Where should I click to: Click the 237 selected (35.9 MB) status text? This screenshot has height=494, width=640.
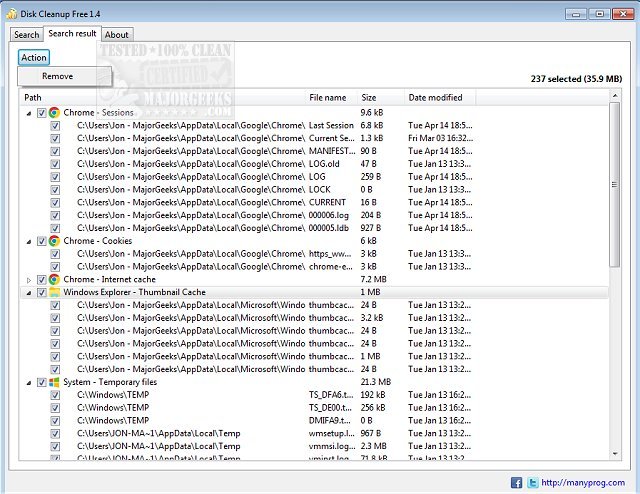pyautogui.click(x=576, y=79)
